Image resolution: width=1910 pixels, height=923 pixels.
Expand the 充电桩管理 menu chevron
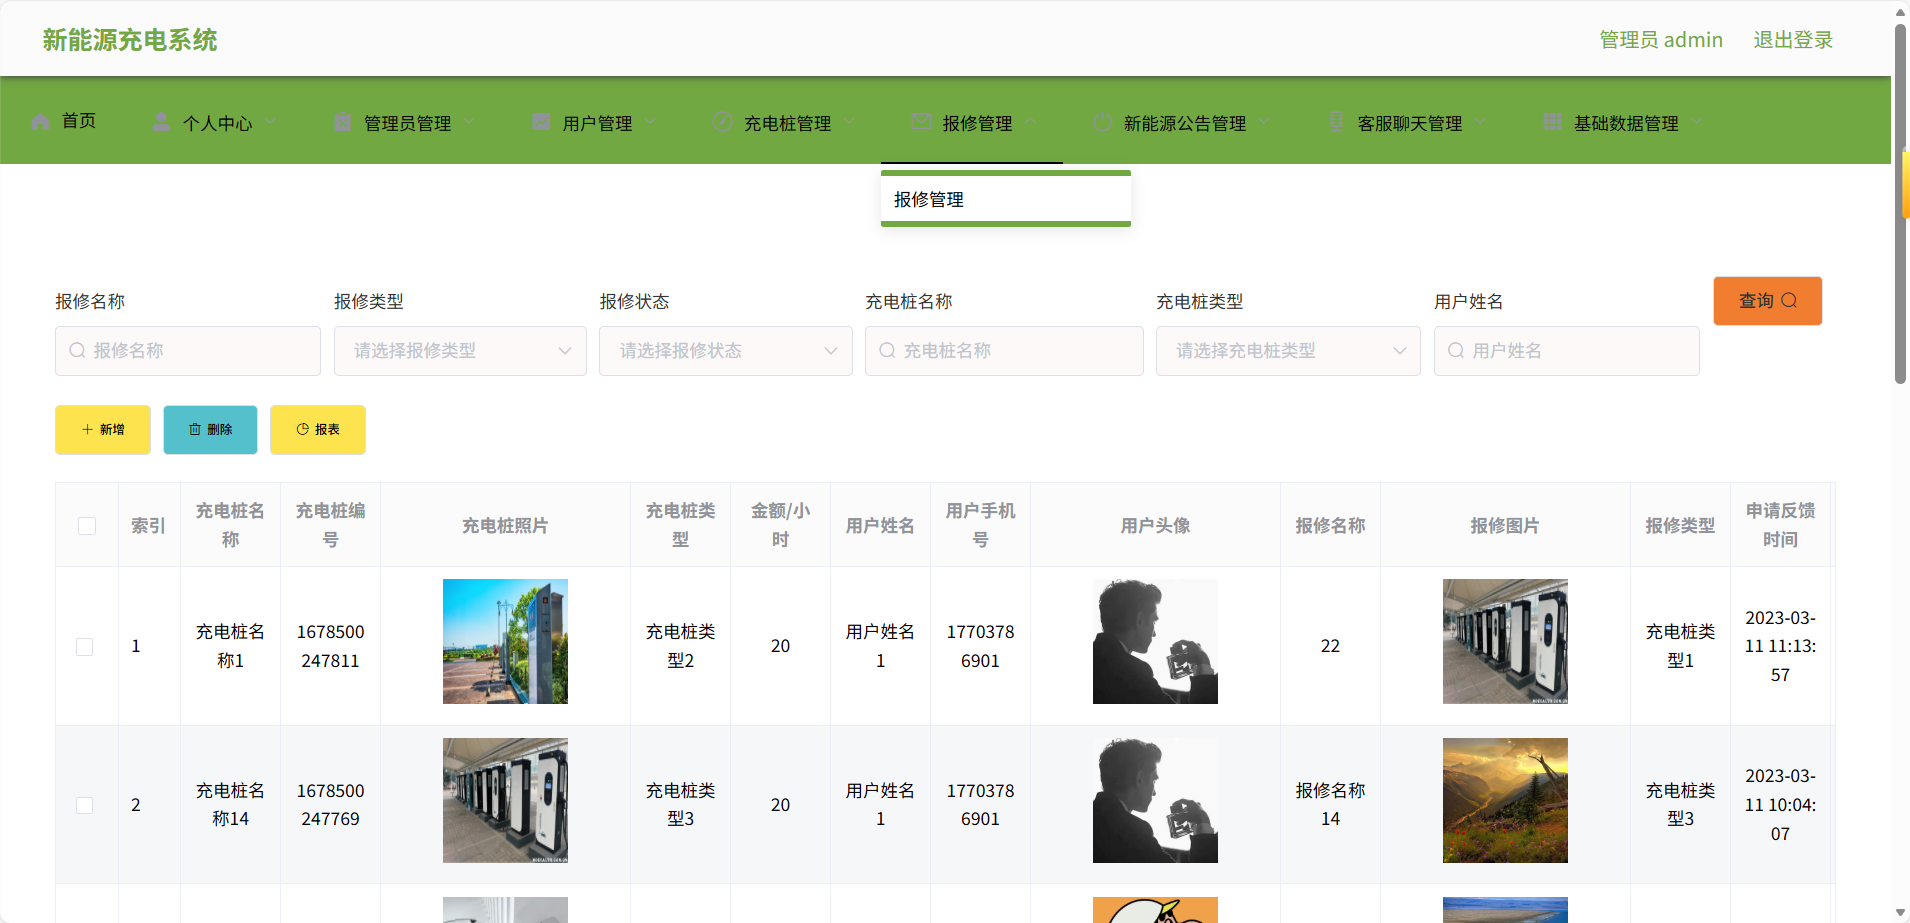coord(849,122)
